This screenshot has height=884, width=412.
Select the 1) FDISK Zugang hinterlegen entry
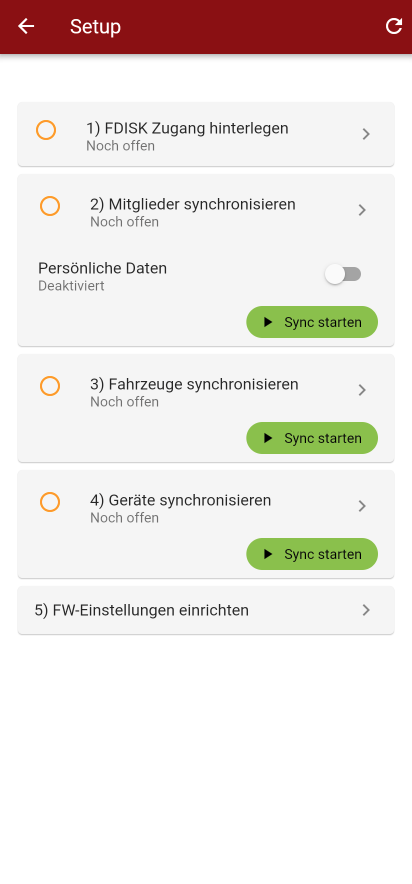click(x=206, y=134)
